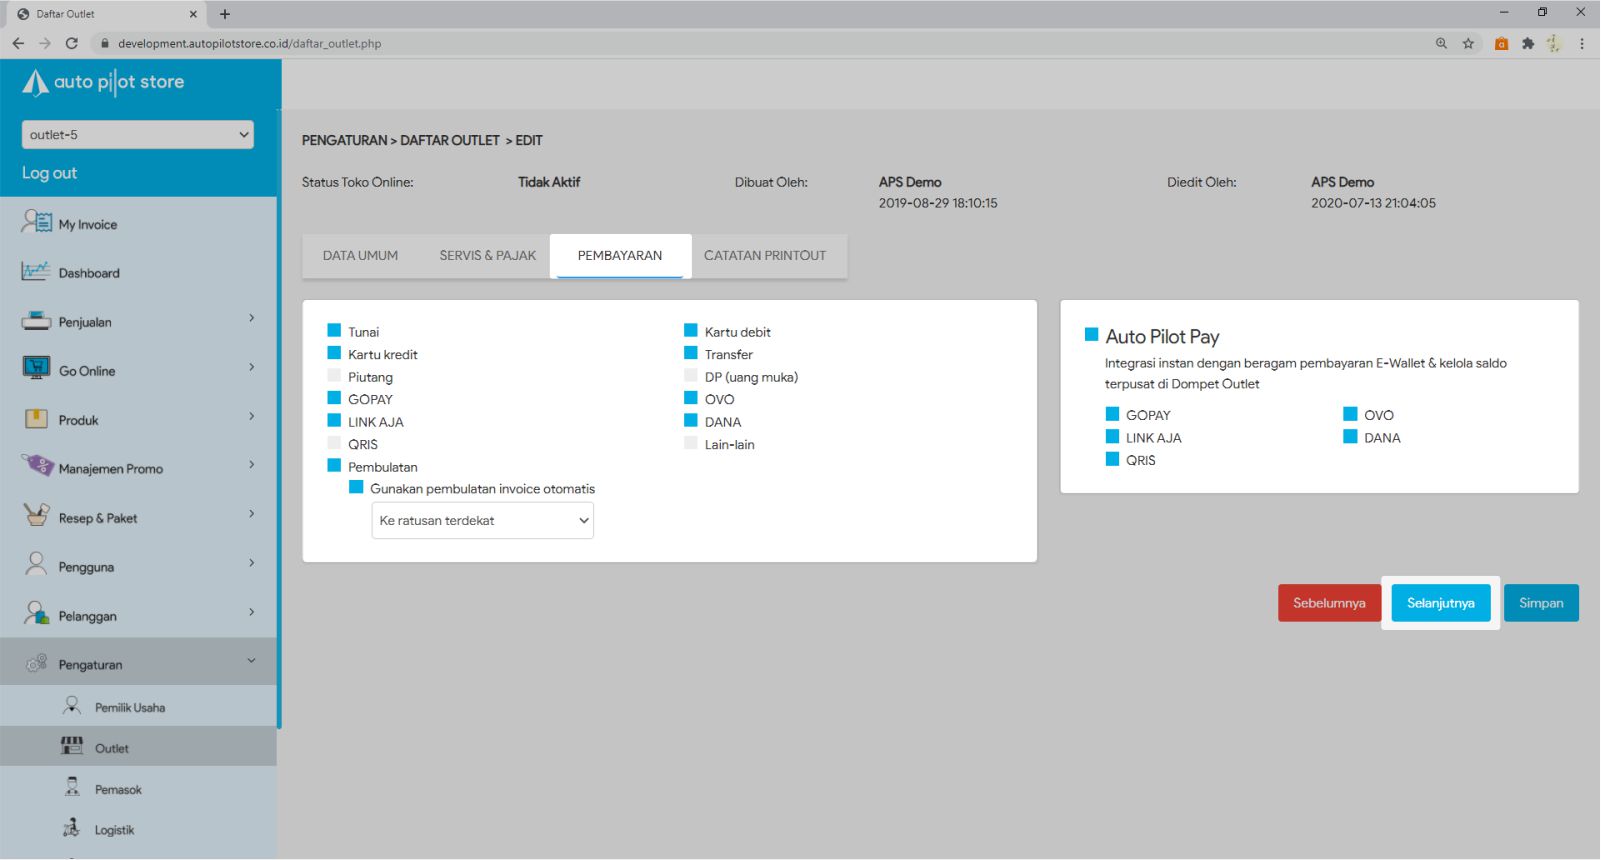Open the Resep & Paket icon
The height and width of the screenshot is (860, 1601).
(36, 516)
